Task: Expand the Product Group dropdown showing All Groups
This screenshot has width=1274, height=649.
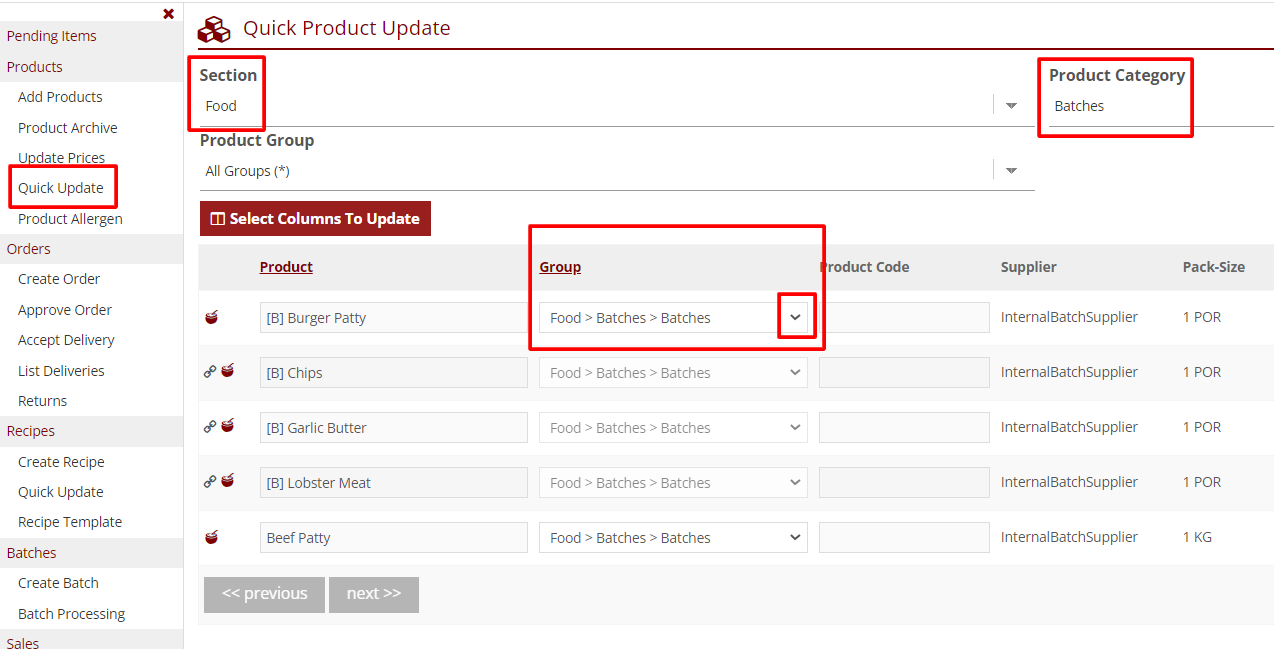Action: tap(1010, 171)
